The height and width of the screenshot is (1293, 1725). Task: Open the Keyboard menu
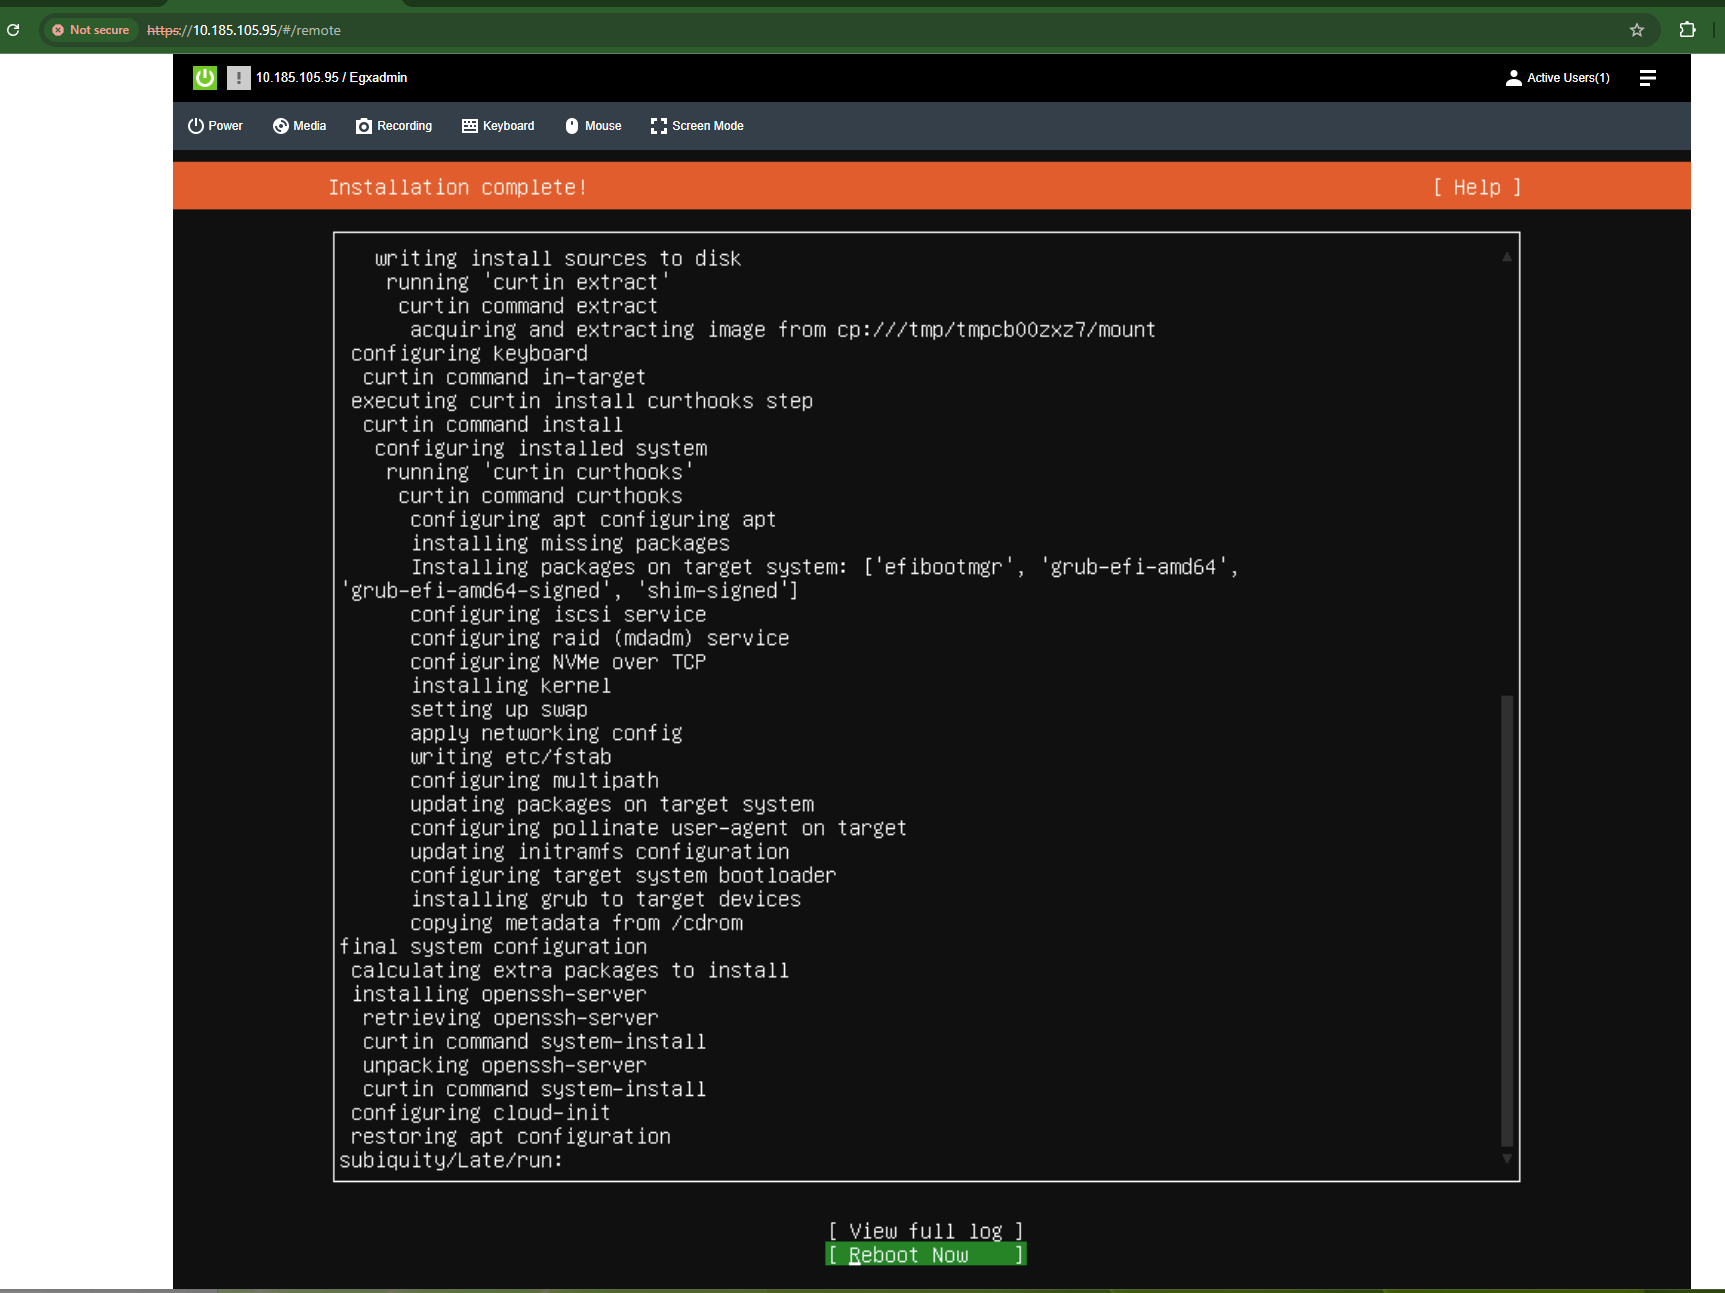(498, 126)
